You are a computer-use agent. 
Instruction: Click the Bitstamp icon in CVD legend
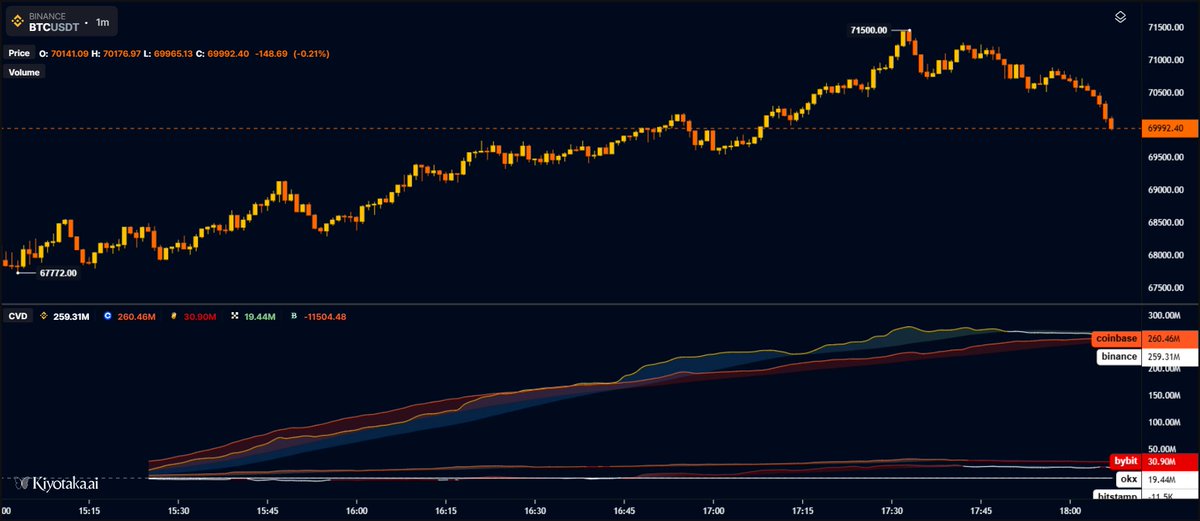293,316
